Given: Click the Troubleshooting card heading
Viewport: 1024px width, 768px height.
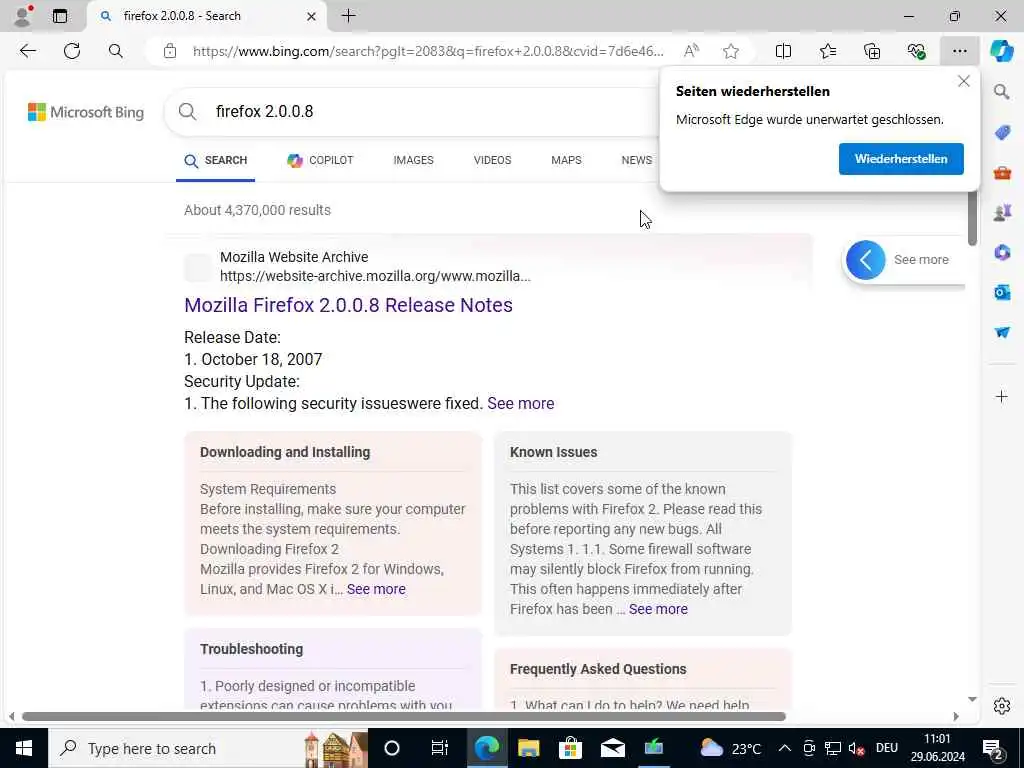Looking at the screenshot, I should tap(251, 649).
